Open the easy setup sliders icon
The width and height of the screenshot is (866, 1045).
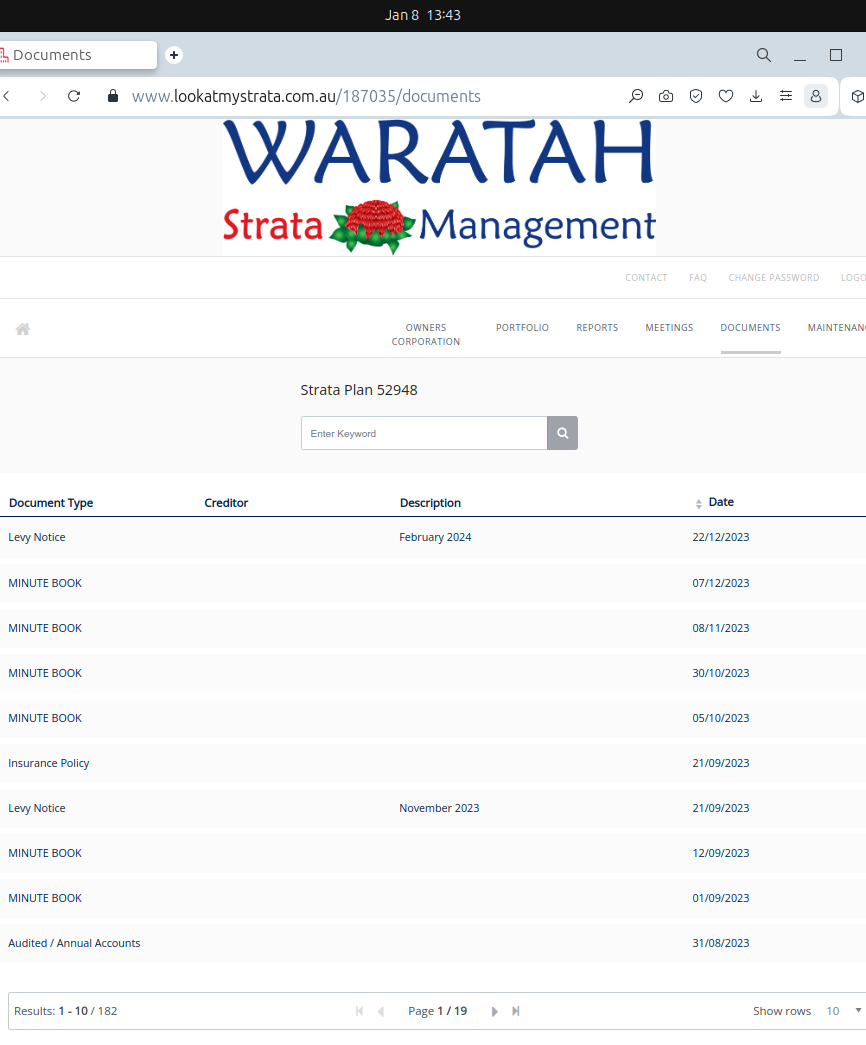point(786,96)
